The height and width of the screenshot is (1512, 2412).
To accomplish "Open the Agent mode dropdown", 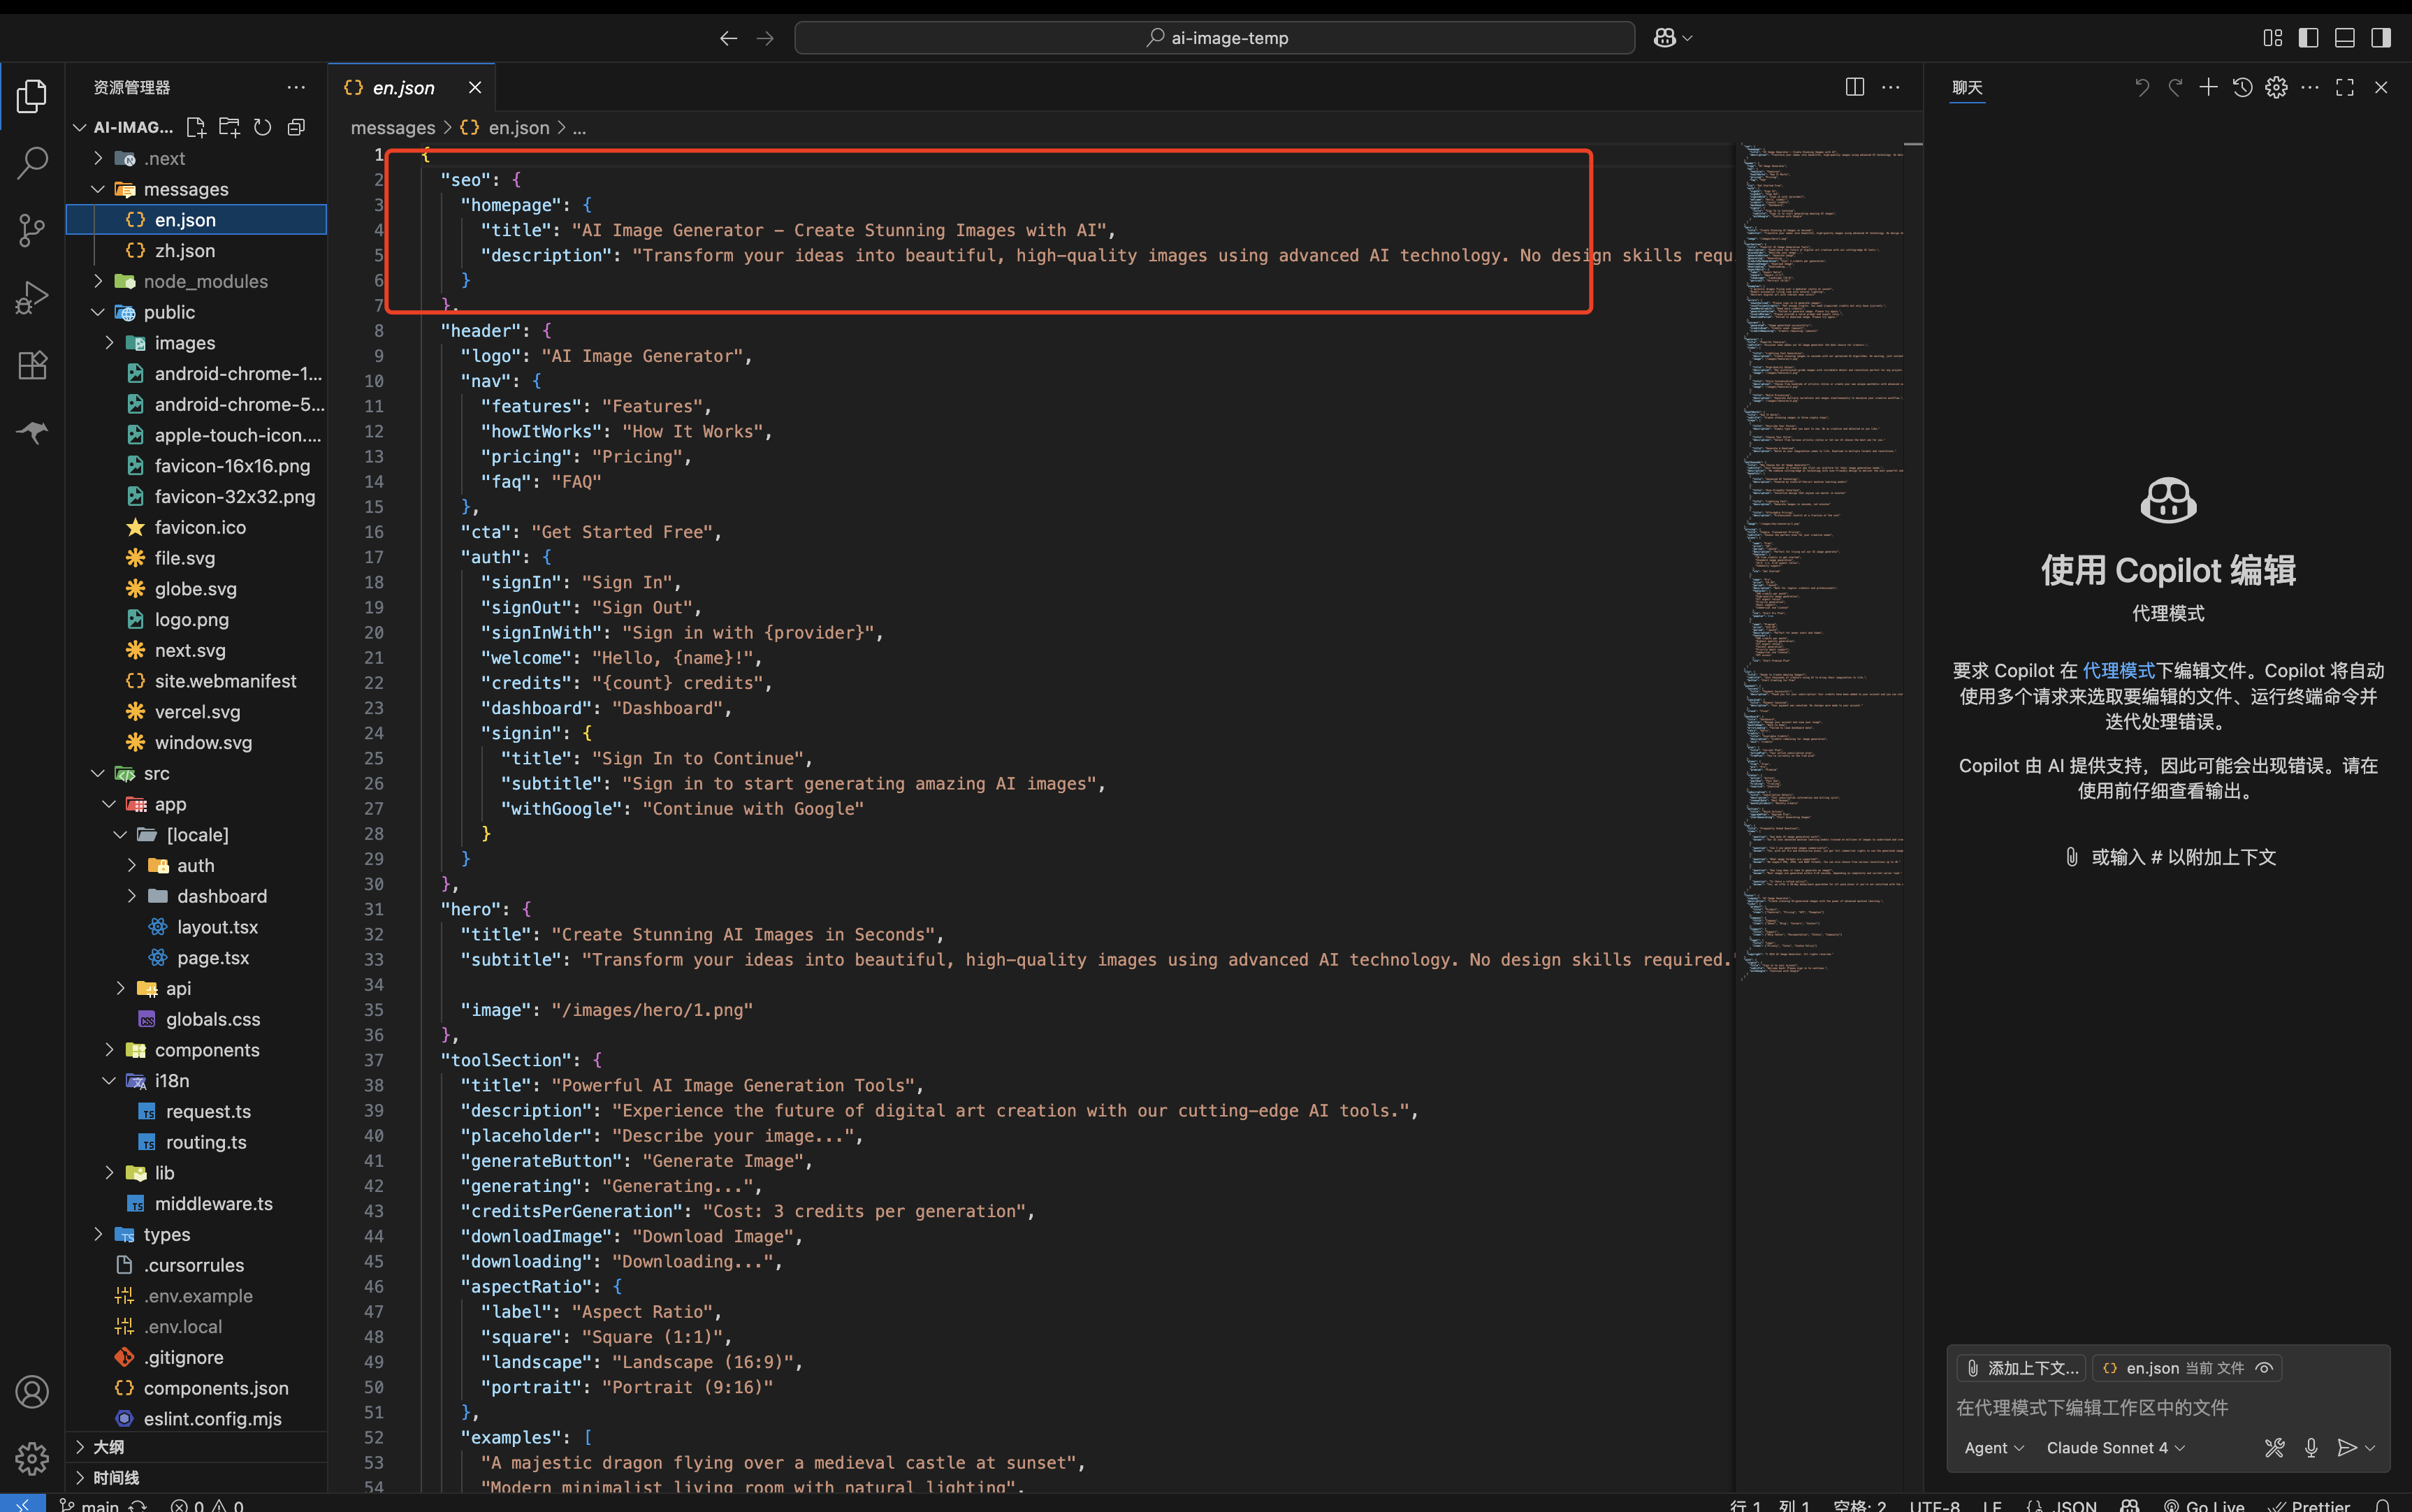I will 1993,1447.
